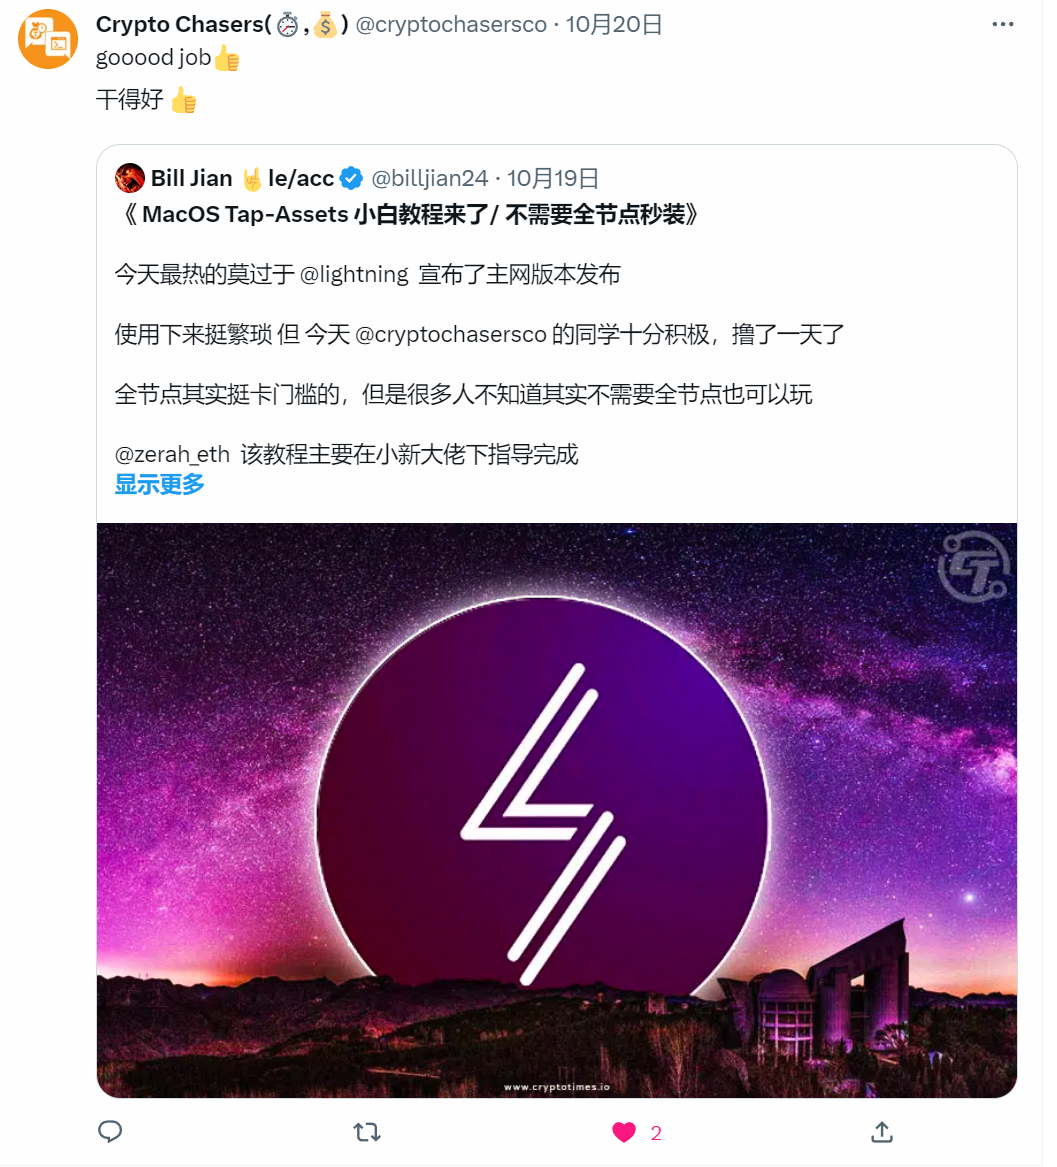
Task: Click Bill Jian's small profile avatar
Action: [x=130, y=179]
